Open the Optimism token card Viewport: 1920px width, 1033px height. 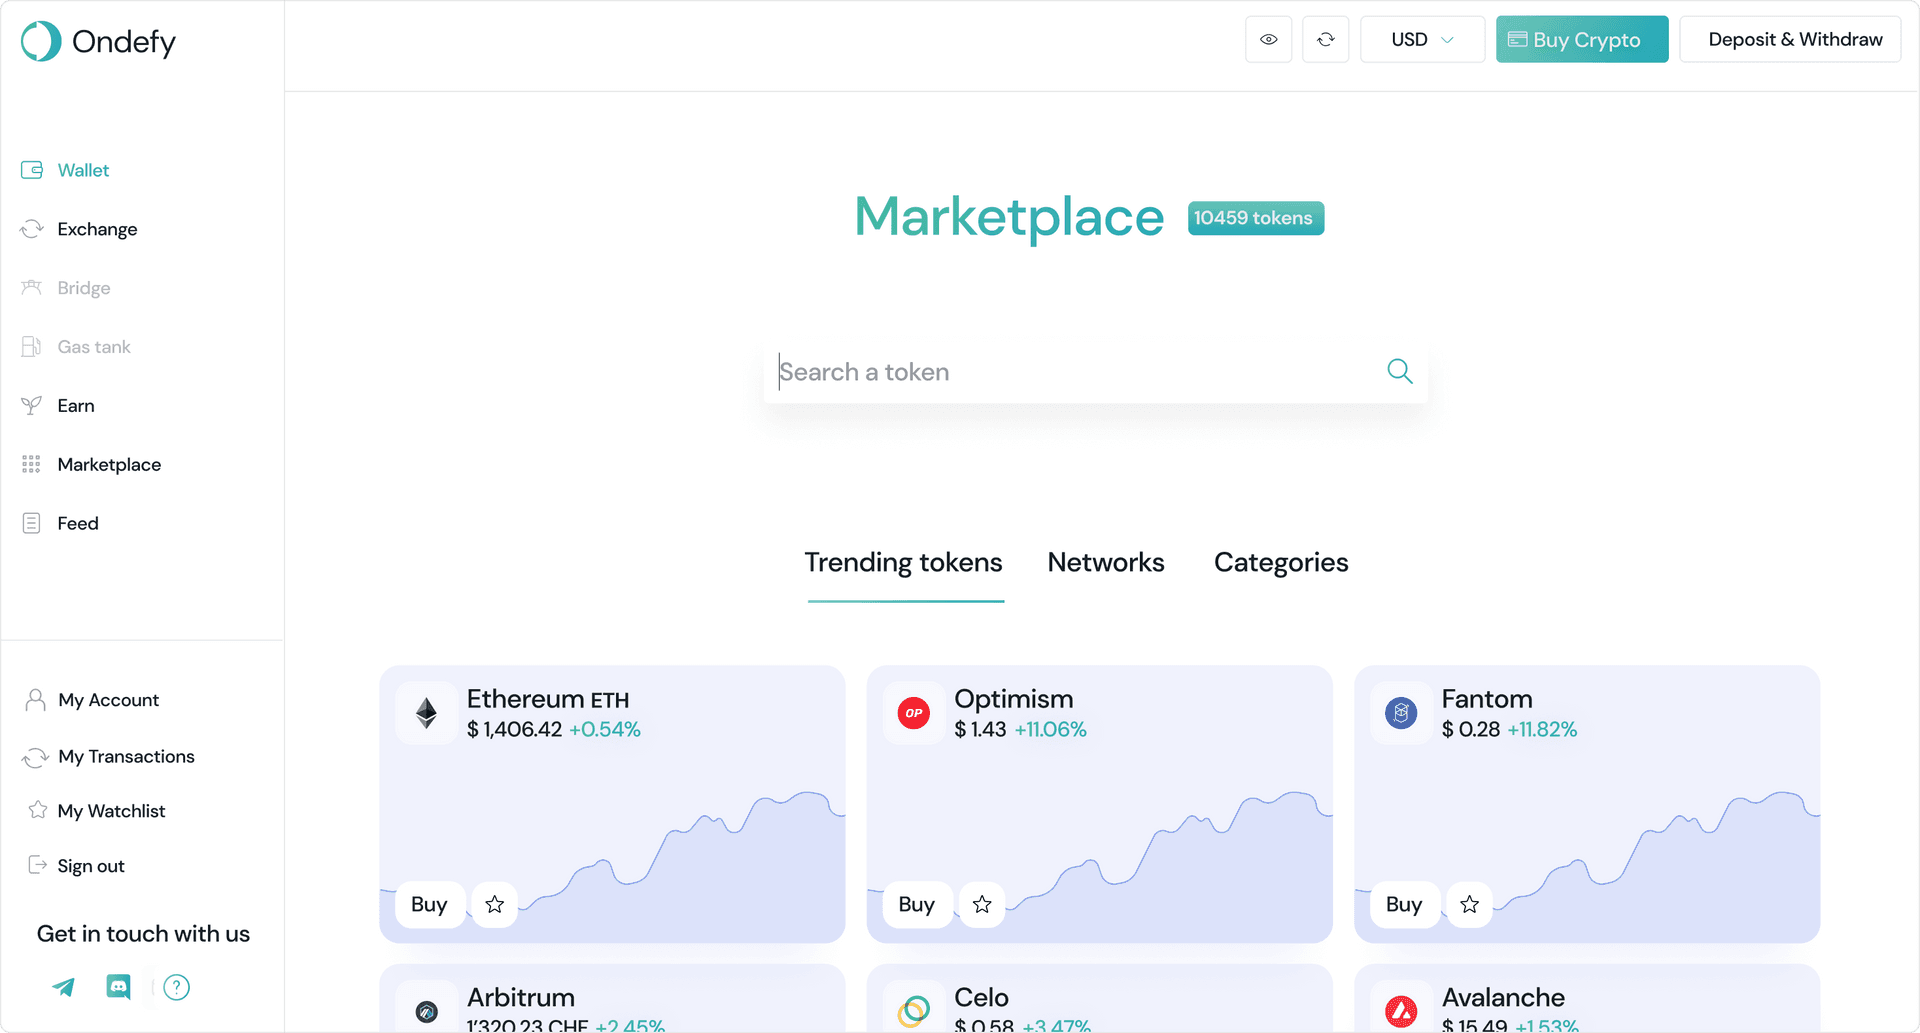(1100, 804)
